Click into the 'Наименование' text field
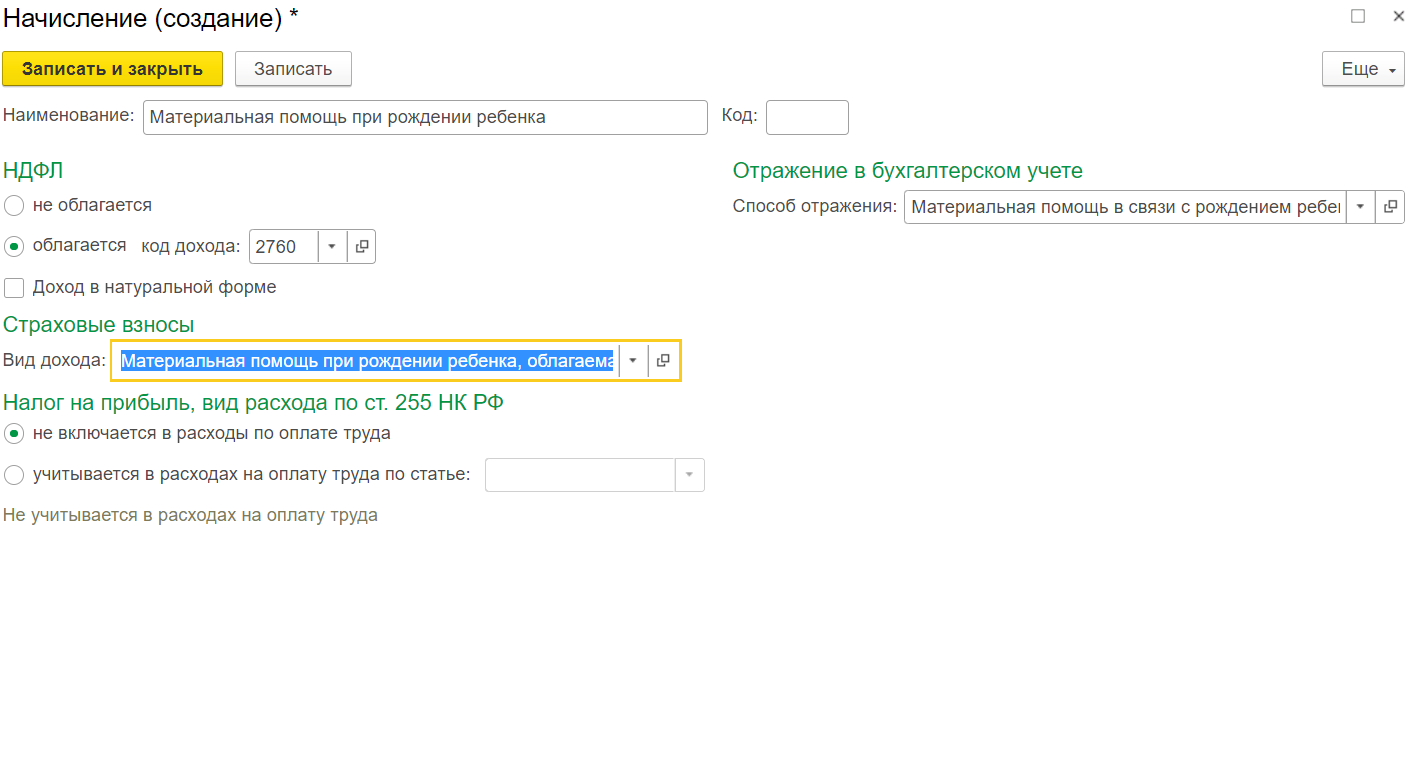The image size is (1421, 782). click(x=425, y=117)
